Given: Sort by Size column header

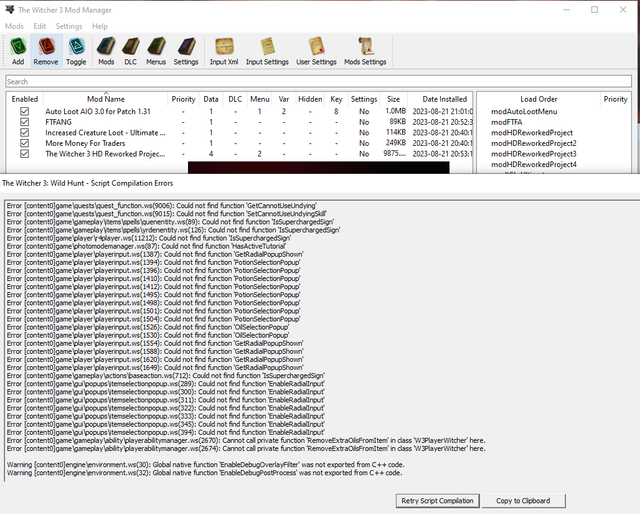Looking at the screenshot, I should pos(393,99).
